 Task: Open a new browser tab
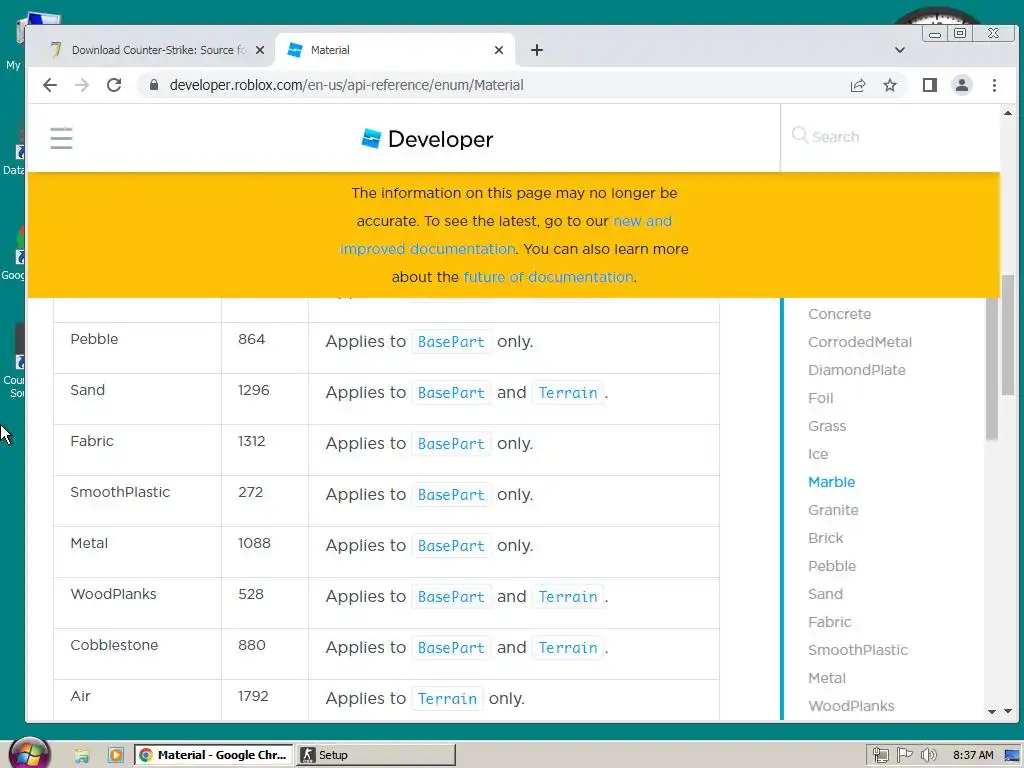pyautogui.click(x=537, y=50)
